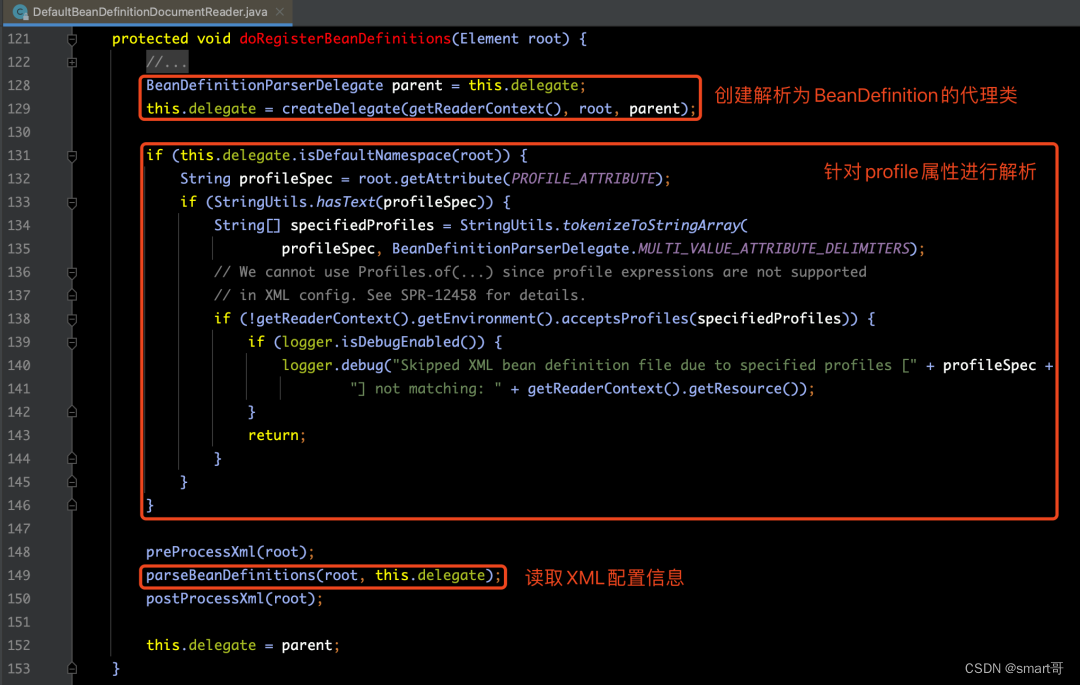
Task: Click BeanDefinitionParserDelegate type on line 128
Action: pyautogui.click(x=264, y=85)
